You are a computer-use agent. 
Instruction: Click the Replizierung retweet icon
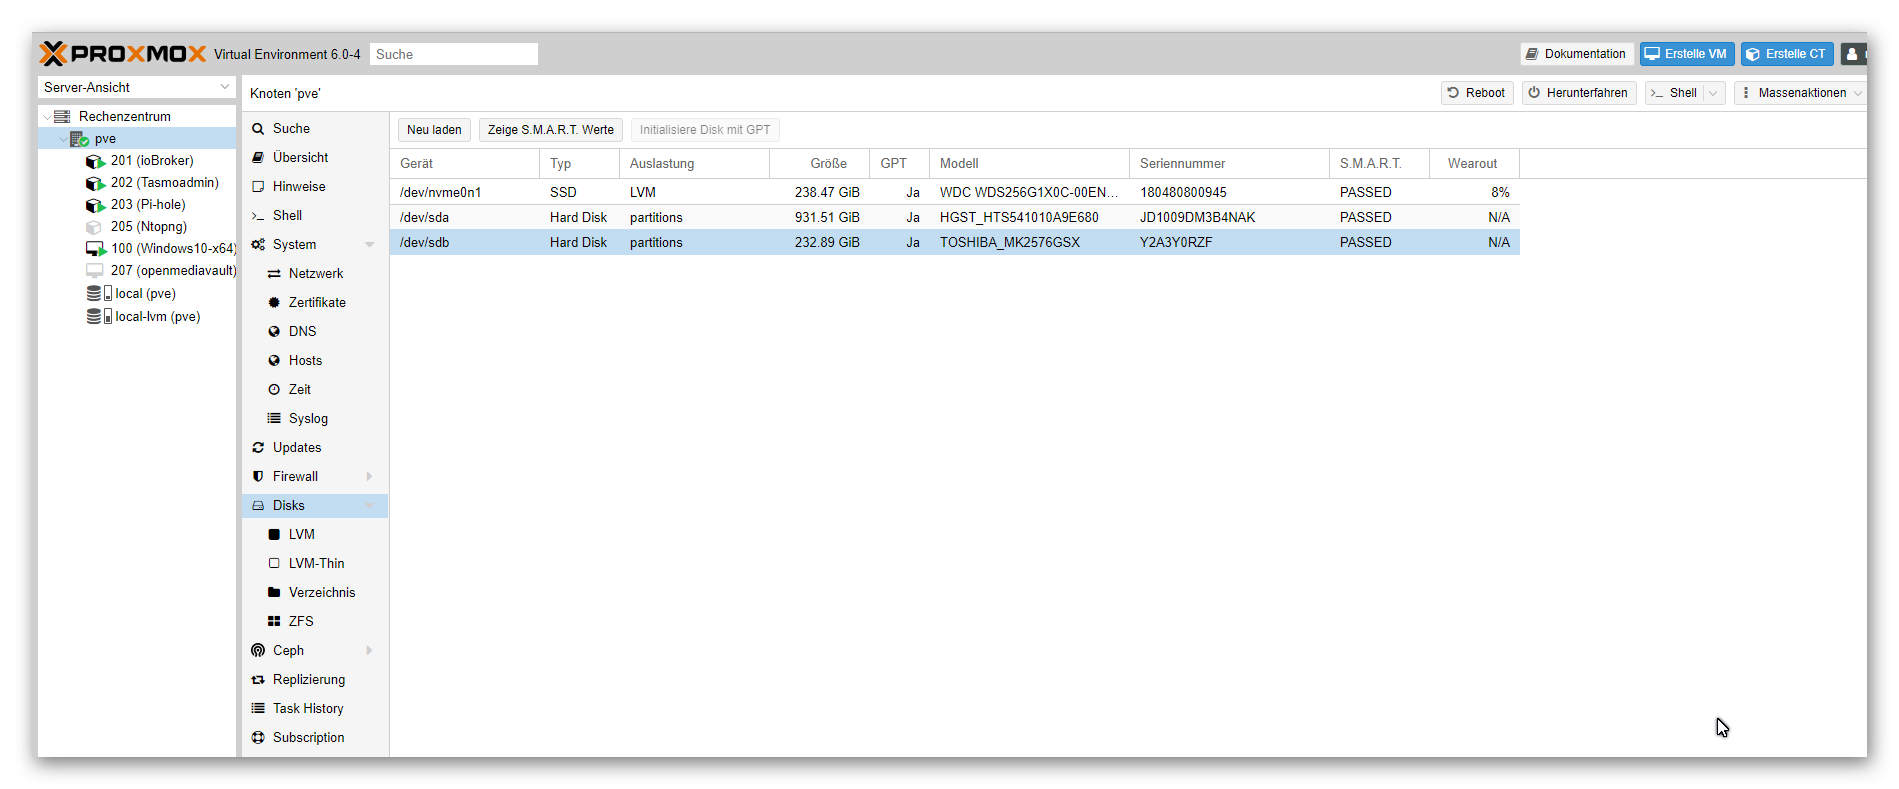point(258,680)
